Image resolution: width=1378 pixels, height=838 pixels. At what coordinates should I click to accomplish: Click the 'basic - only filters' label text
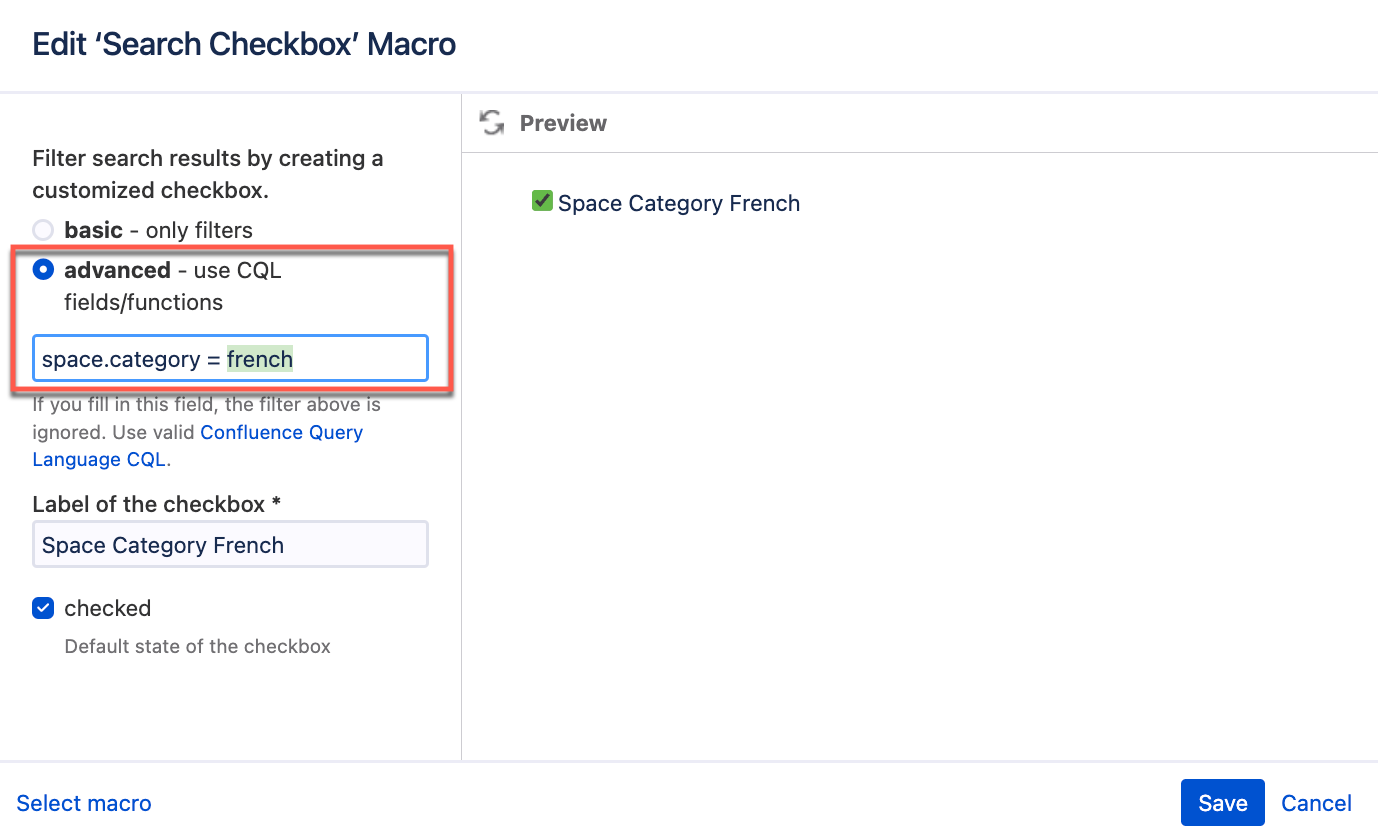(x=158, y=230)
